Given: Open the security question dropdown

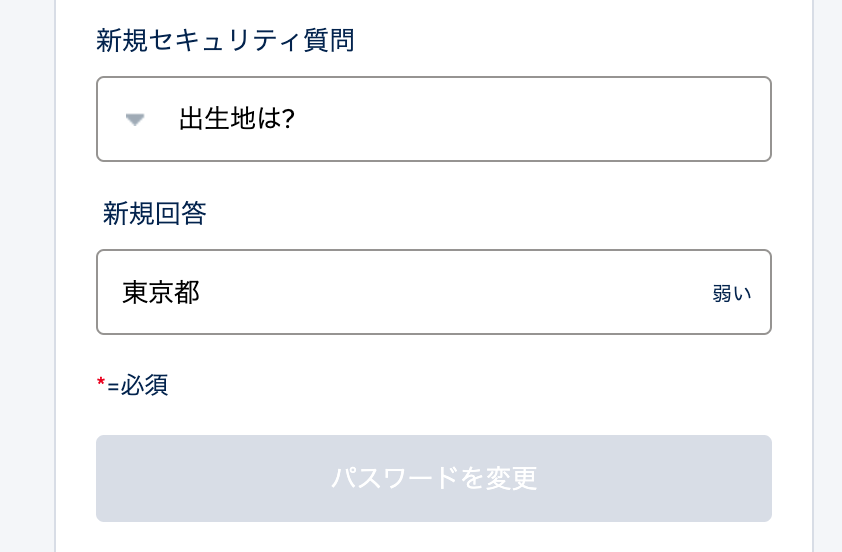Looking at the screenshot, I should click(433, 119).
